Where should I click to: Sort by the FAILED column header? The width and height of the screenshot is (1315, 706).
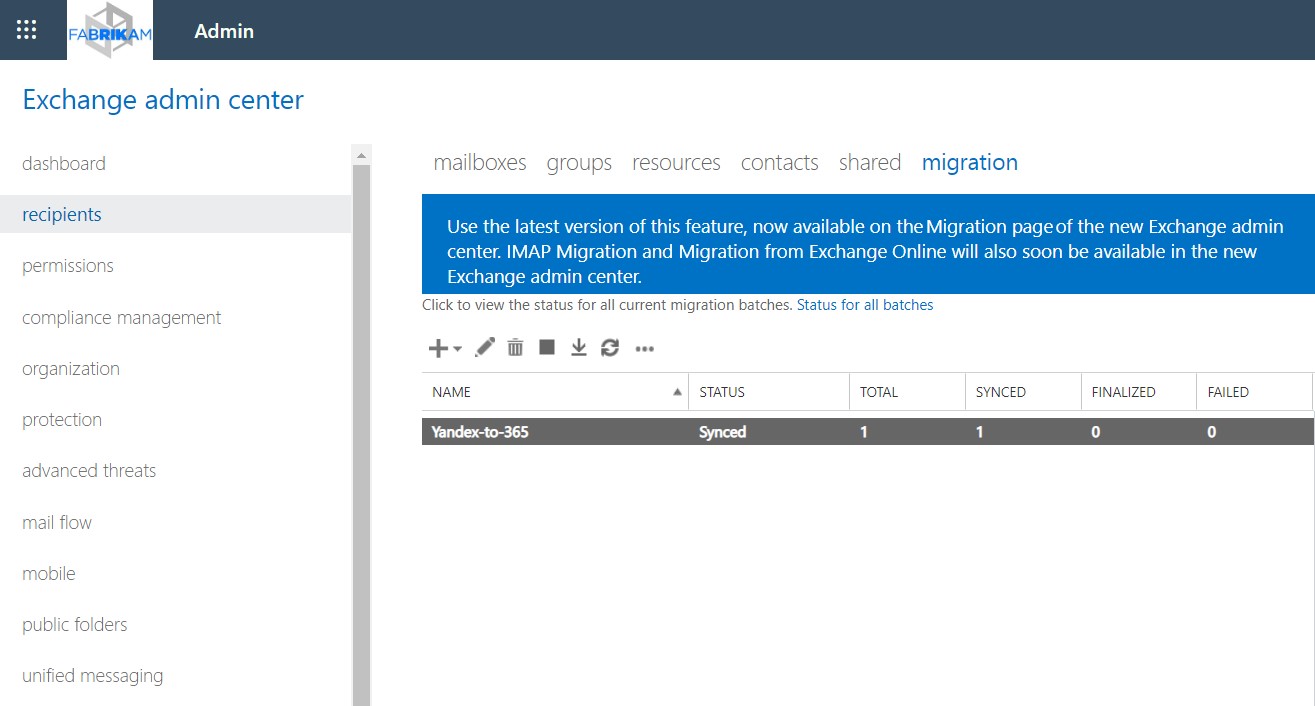(x=1254, y=392)
